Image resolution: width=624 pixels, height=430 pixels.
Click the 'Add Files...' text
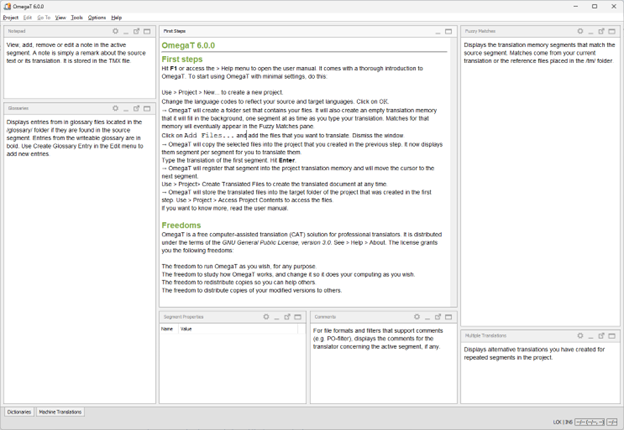(209, 136)
